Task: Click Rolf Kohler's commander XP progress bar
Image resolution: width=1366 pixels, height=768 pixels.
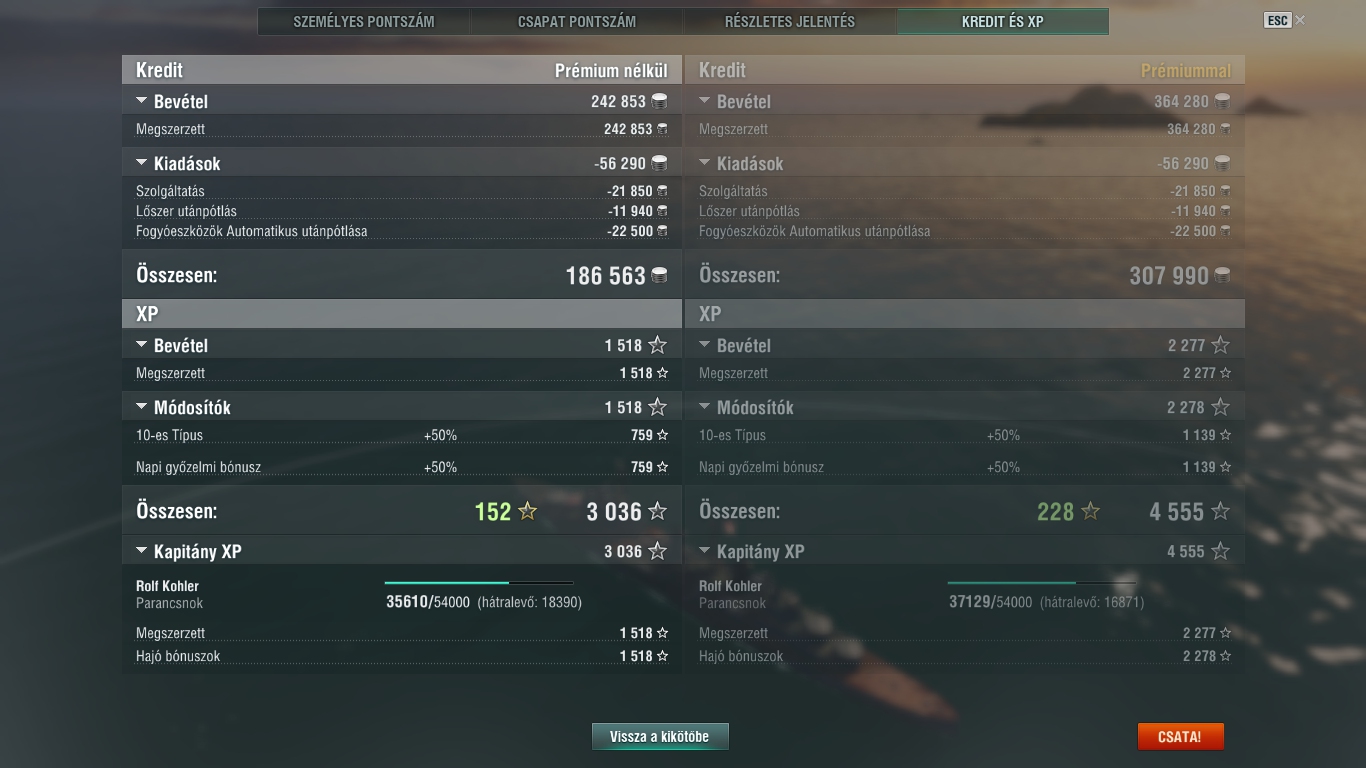Action: pyautogui.click(x=479, y=582)
